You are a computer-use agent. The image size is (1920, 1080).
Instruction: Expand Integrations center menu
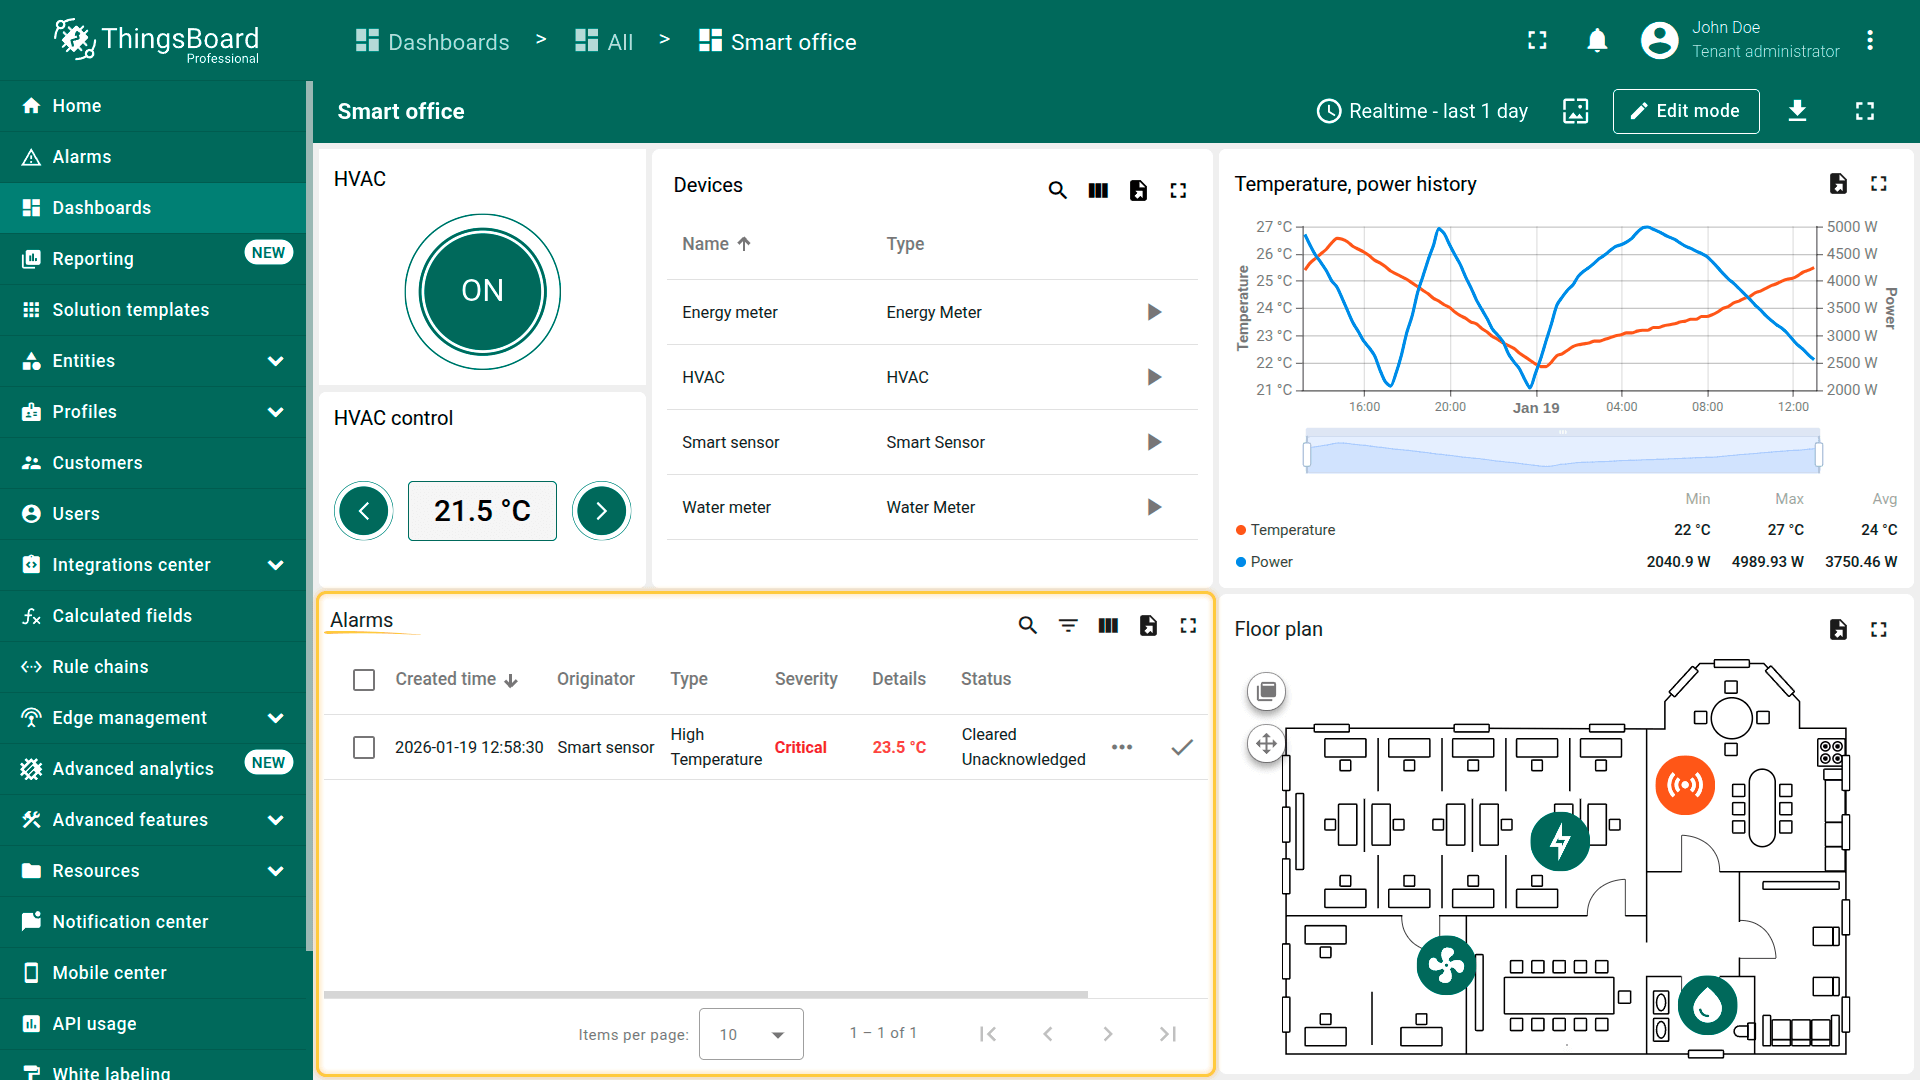pyautogui.click(x=275, y=565)
